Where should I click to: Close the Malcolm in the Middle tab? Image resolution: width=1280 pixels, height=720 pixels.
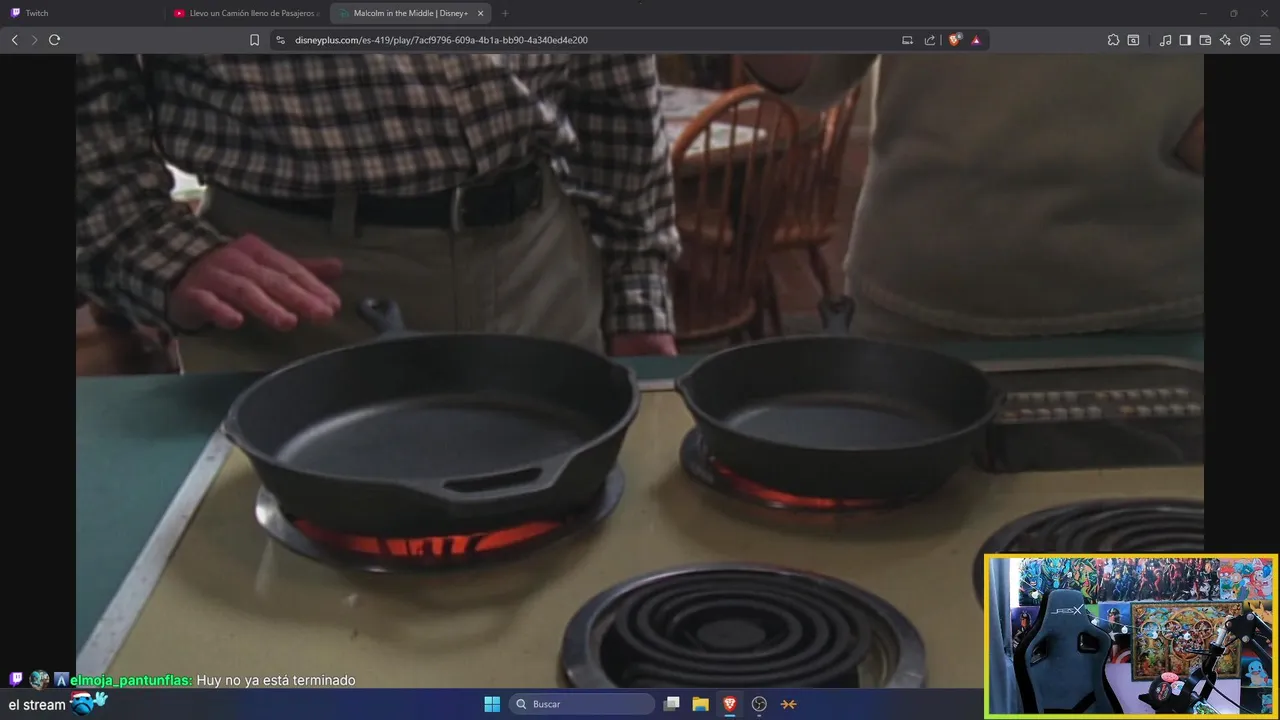pyautogui.click(x=480, y=13)
